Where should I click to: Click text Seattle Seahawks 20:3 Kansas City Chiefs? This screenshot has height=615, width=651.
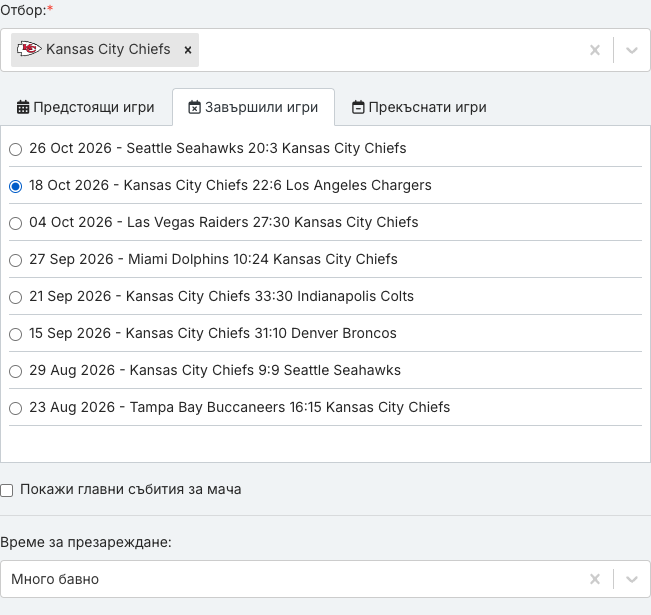point(266,148)
